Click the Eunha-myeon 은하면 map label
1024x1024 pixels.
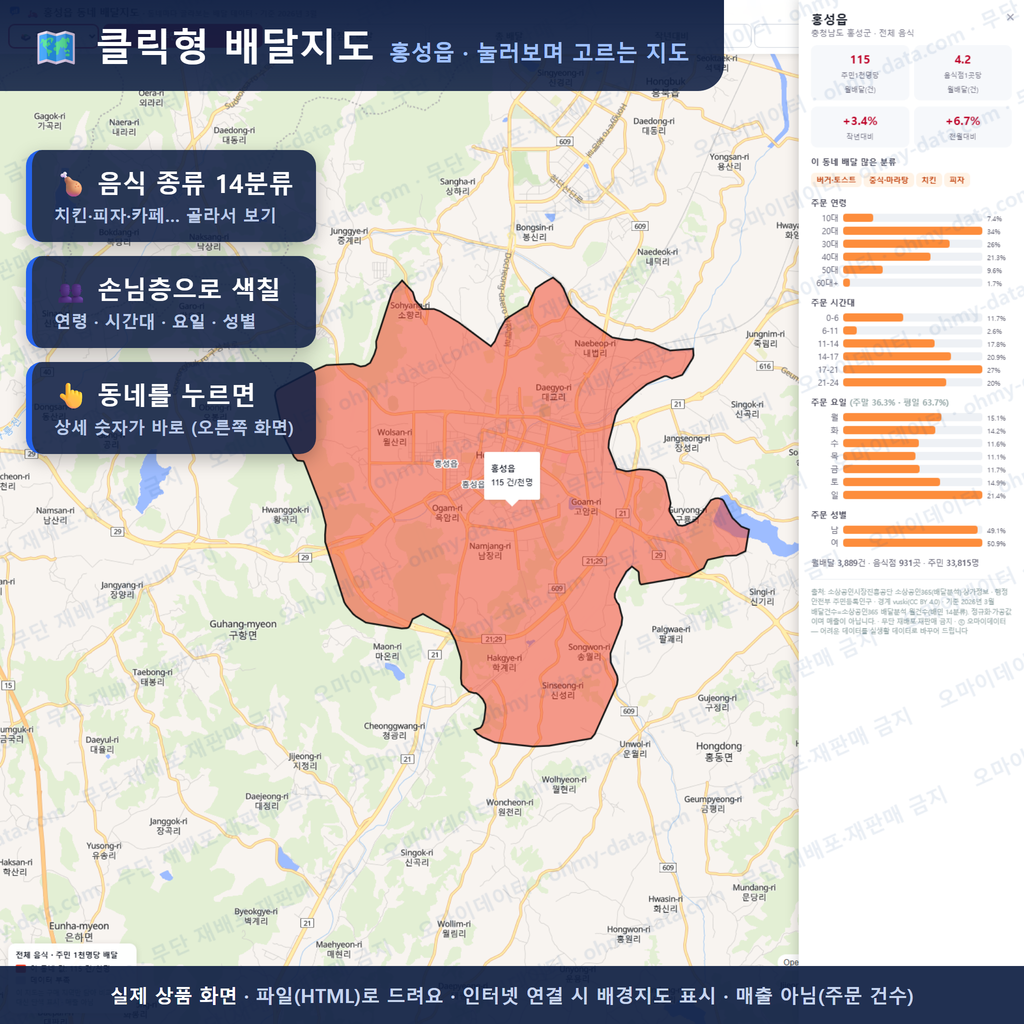(x=78, y=931)
